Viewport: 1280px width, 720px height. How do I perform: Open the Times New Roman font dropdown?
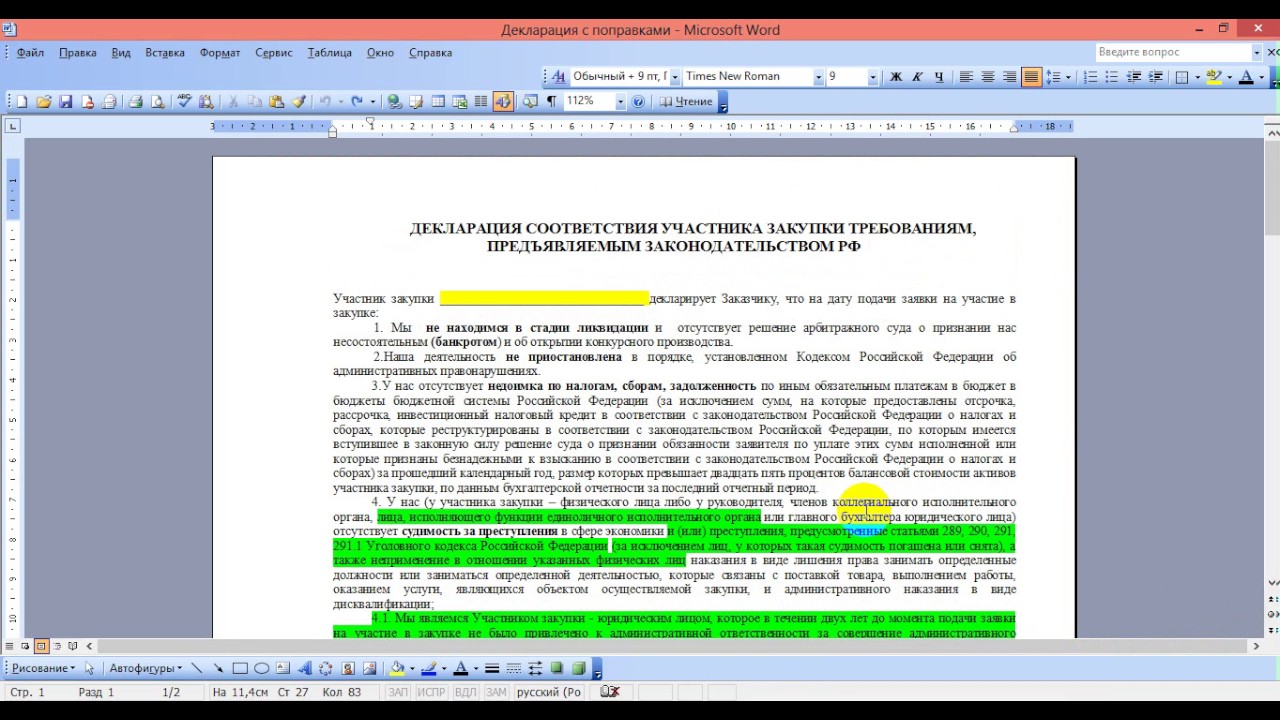tap(818, 77)
